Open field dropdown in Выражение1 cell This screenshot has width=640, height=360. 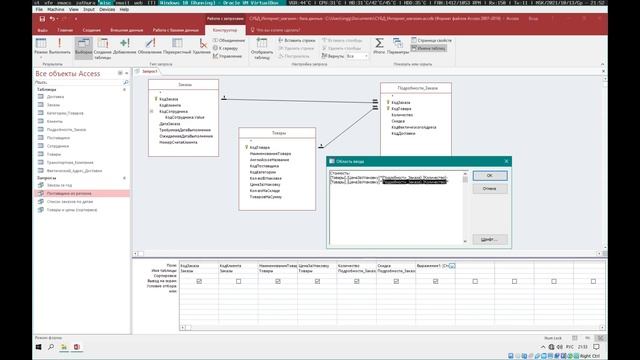pyautogui.click(x=452, y=266)
